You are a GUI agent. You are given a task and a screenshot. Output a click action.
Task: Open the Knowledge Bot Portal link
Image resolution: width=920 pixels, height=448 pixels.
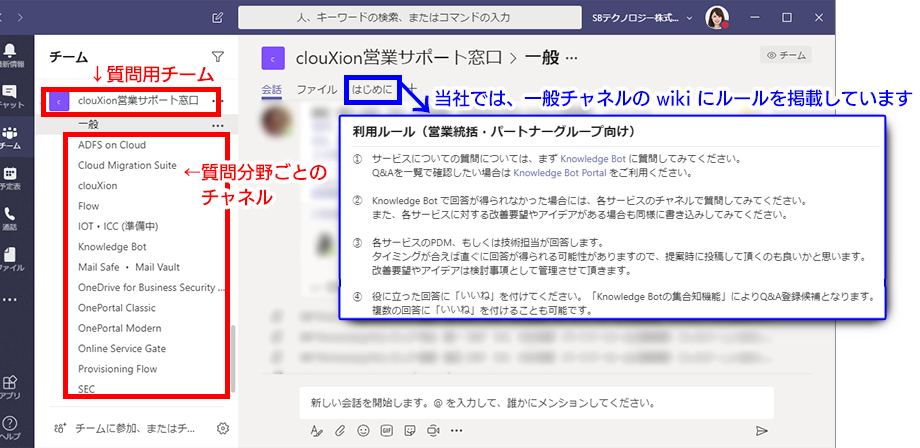(560, 173)
